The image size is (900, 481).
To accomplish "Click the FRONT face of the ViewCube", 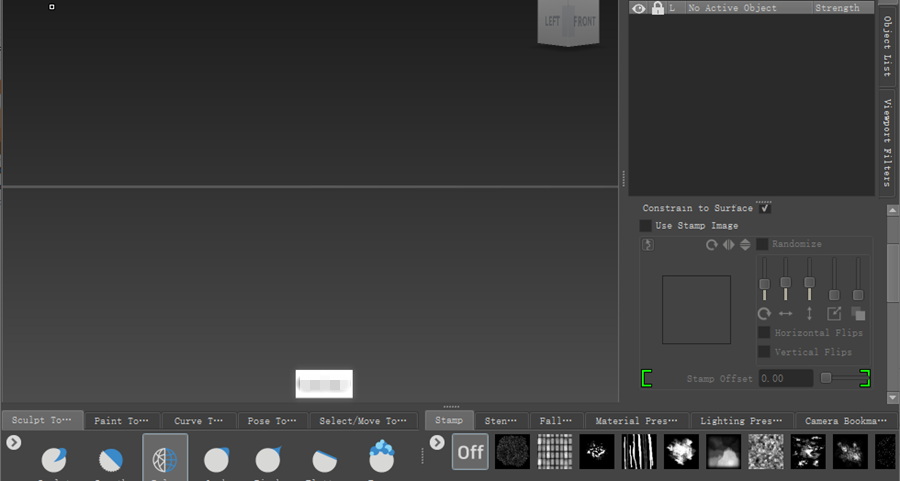I will pos(585,22).
